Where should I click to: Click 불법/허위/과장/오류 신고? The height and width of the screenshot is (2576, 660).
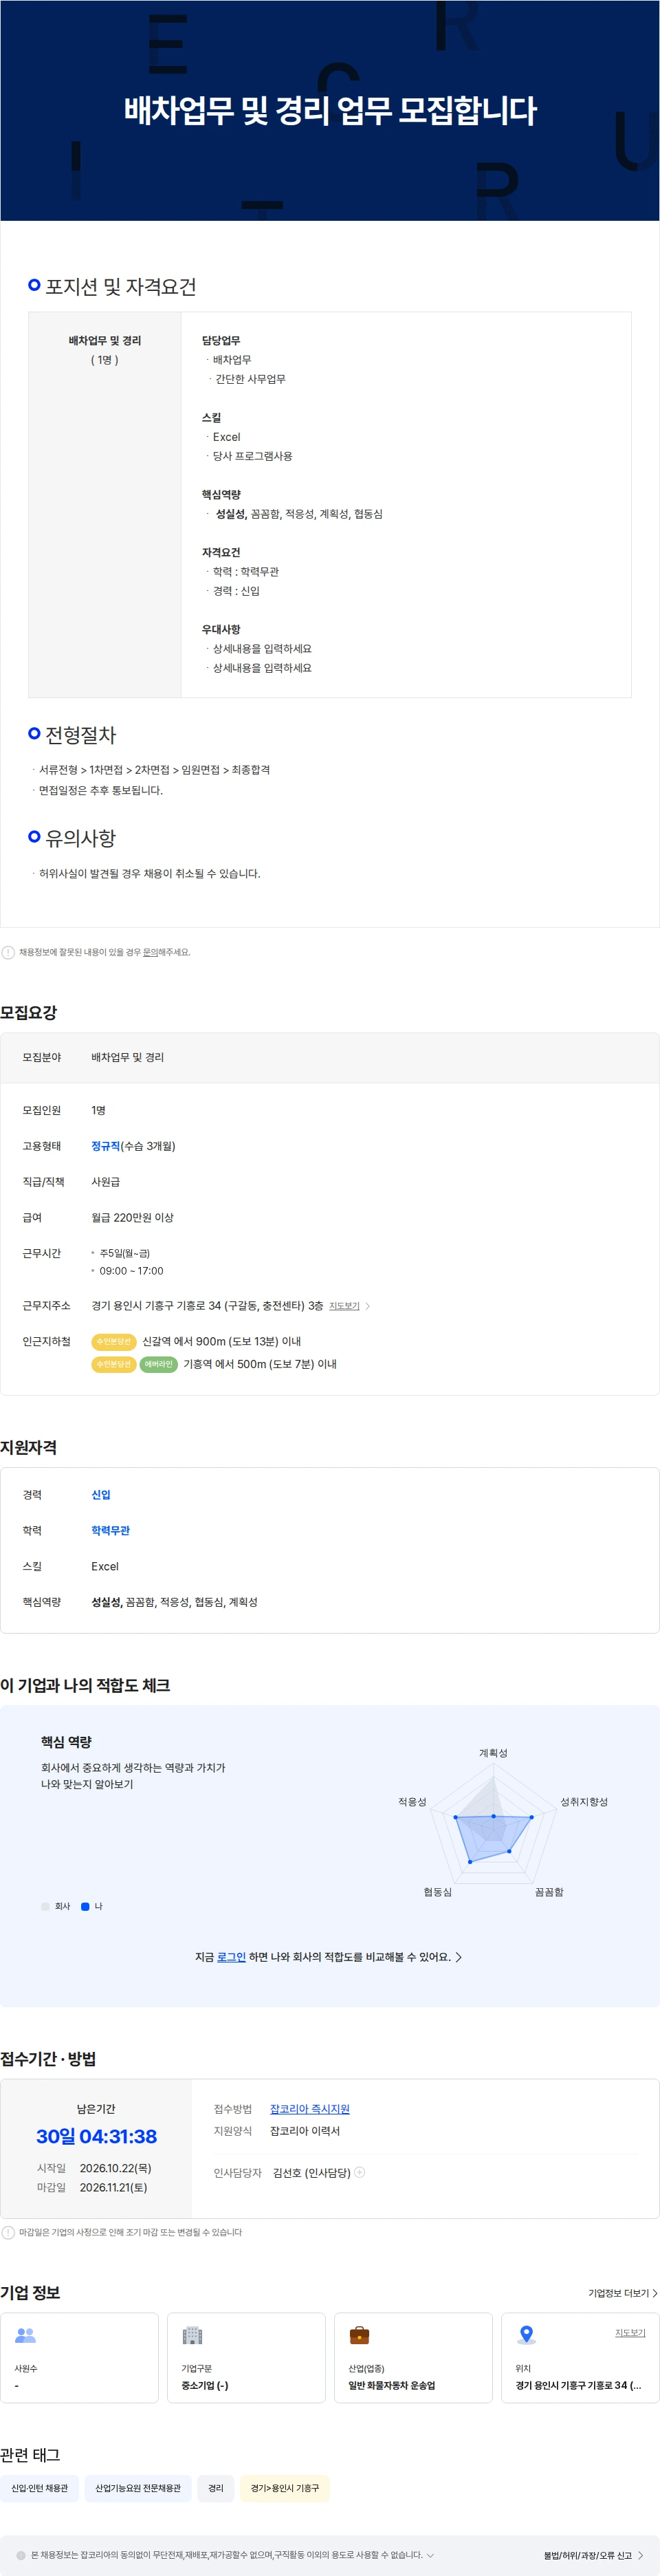[x=593, y=2555]
